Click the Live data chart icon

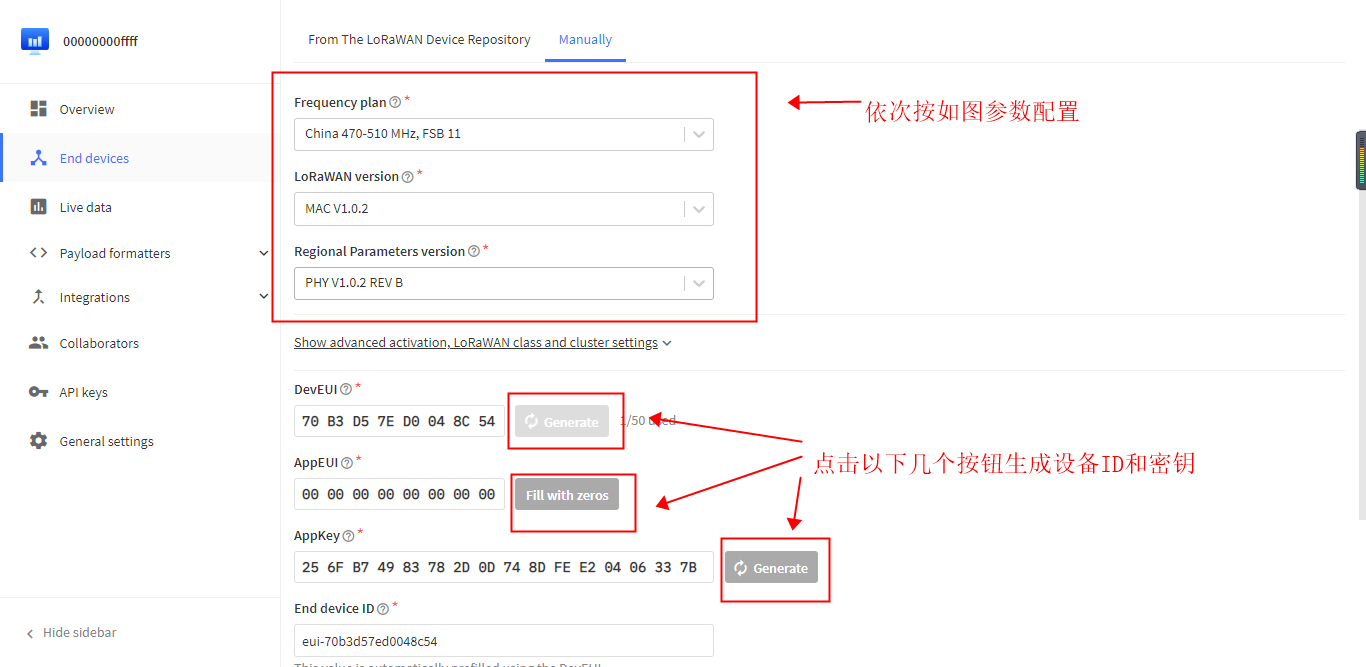(x=39, y=207)
